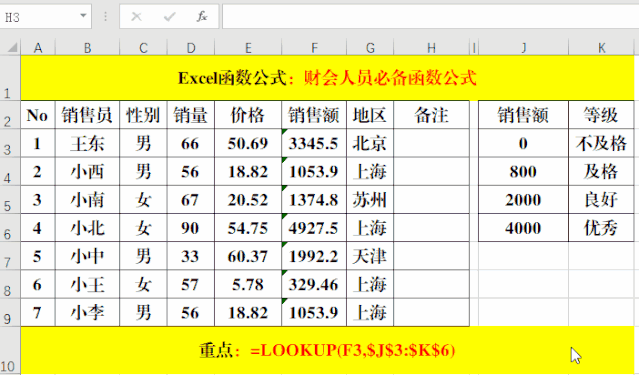The image size is (639, 375).
Task: Select row 10 header
Action: point(10,350)
